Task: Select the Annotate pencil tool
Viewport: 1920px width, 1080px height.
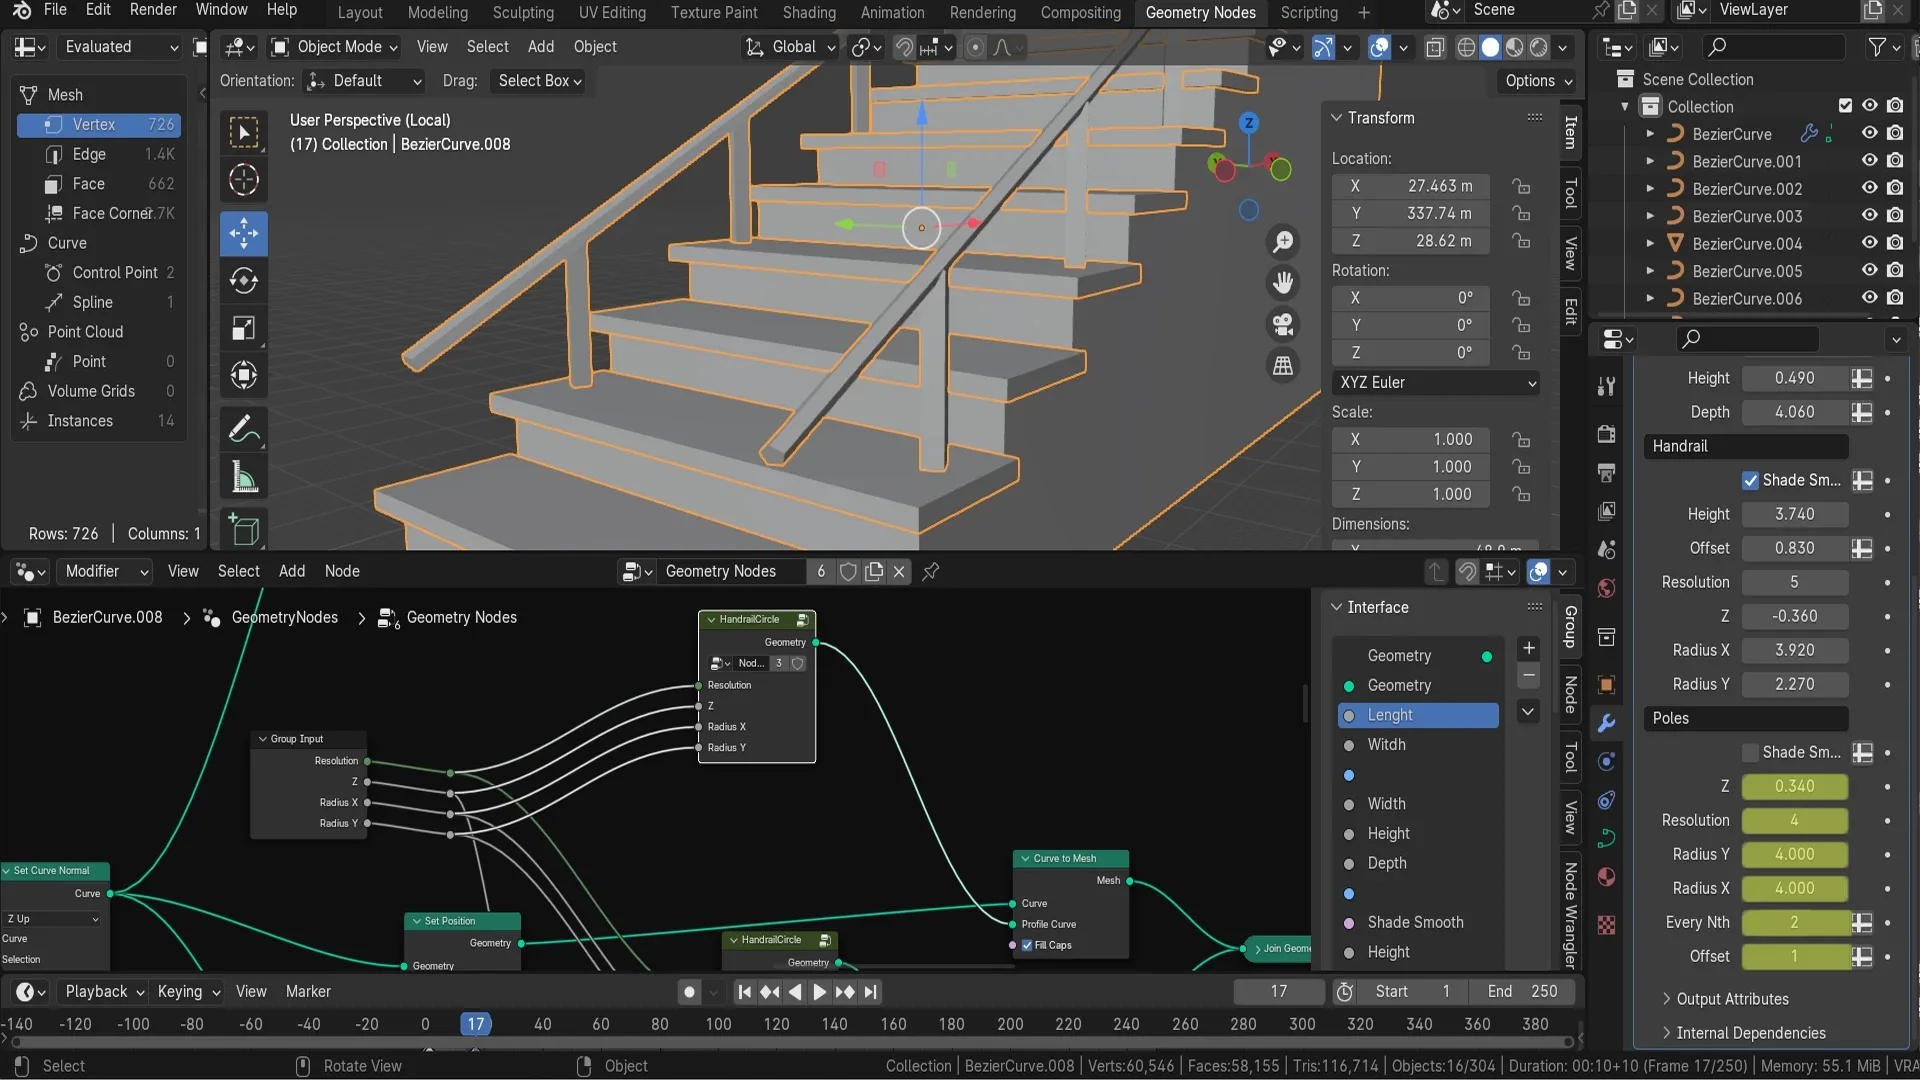Action: [x=243, y=429]
